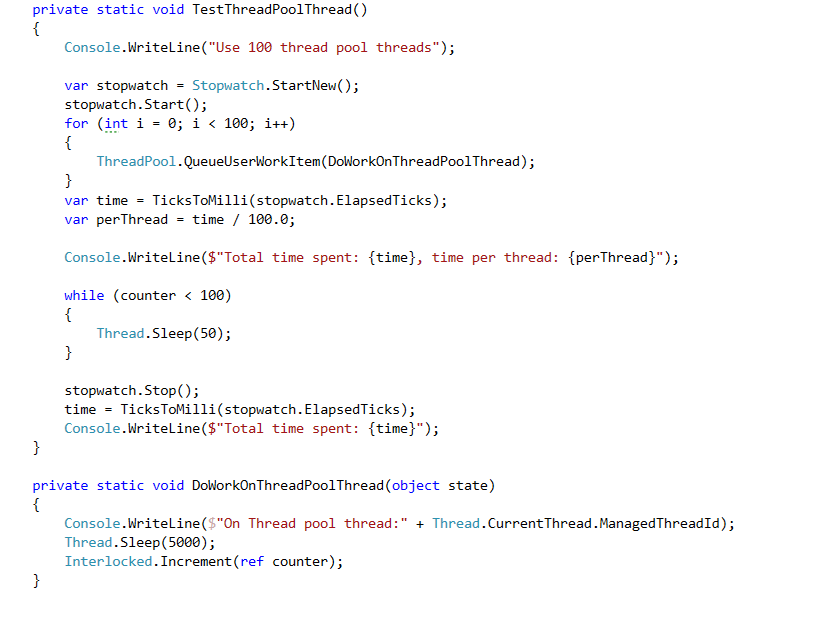826x621 pixels.
Task: Click the TicksToMilli call assigning var time
Action: click(299, 201)
